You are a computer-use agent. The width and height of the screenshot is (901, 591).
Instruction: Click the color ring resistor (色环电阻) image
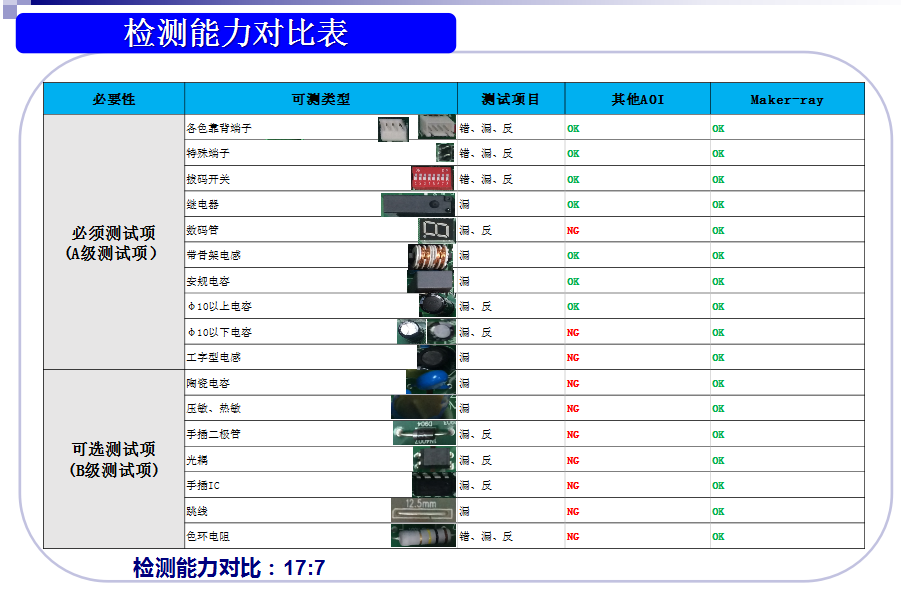click(x=423, y=536)
